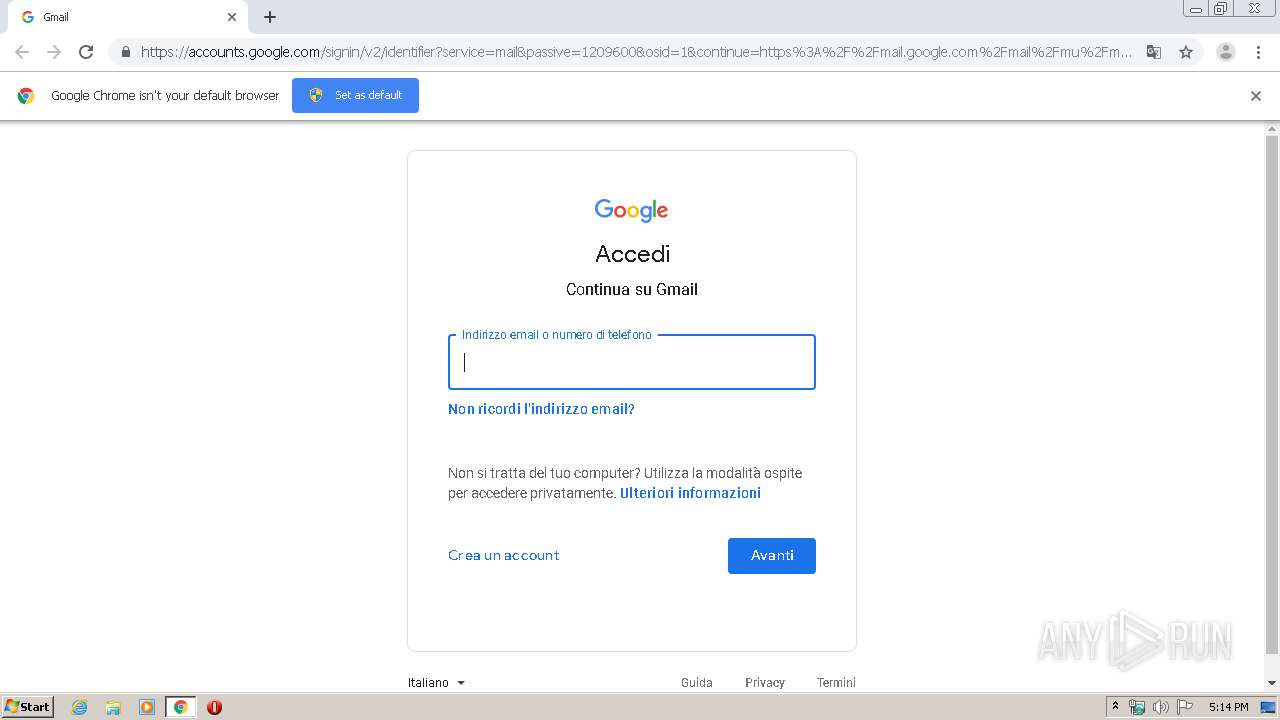
Task: Click the address bar URL
Action: (636, 52)
